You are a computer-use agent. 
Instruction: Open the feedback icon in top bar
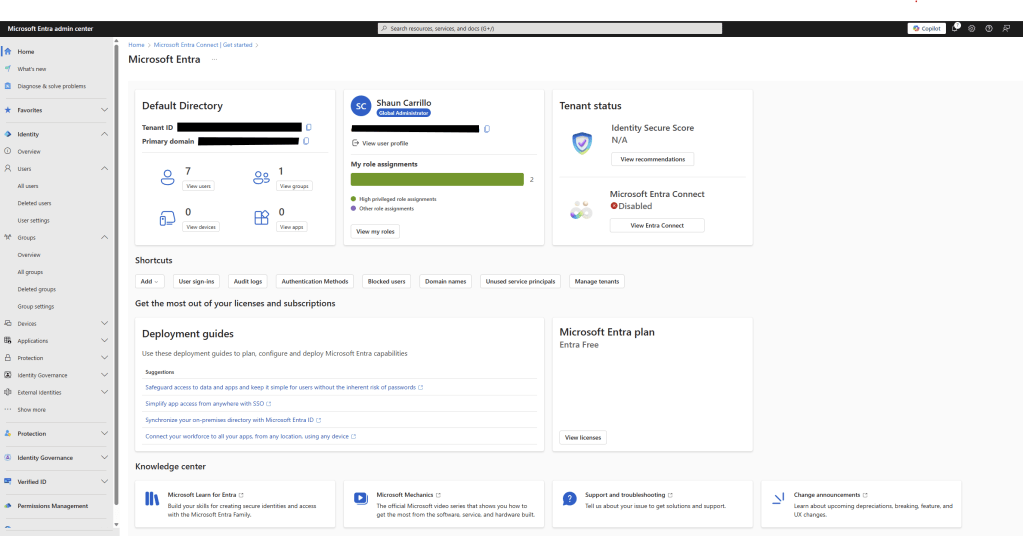(x=1005, y=28)
